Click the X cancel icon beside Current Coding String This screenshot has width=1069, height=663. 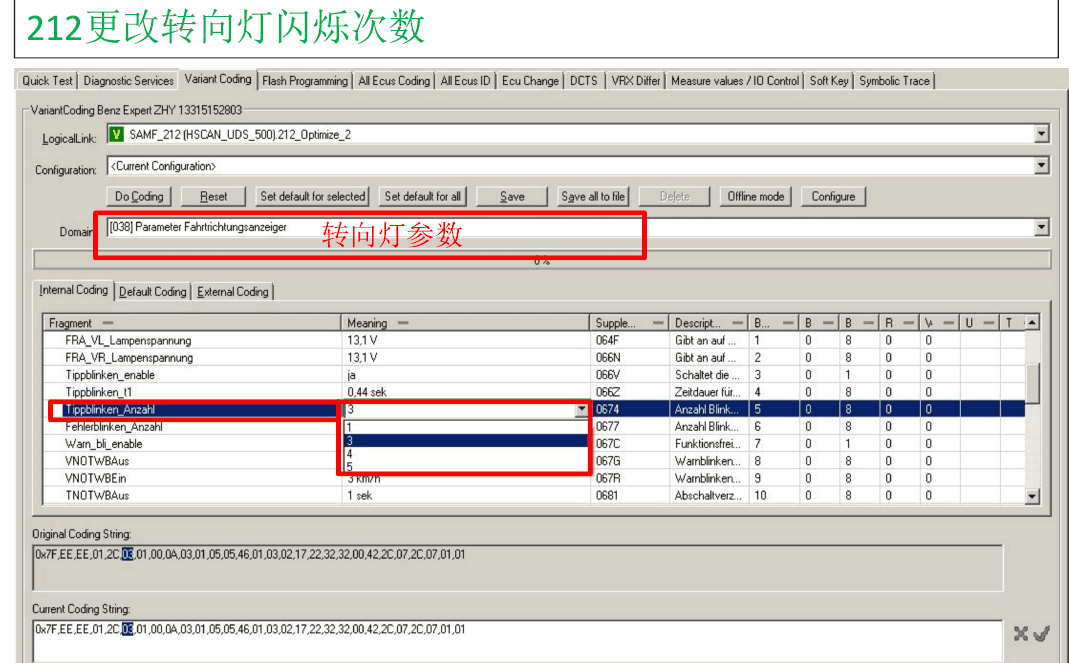tap(1020, 633)
